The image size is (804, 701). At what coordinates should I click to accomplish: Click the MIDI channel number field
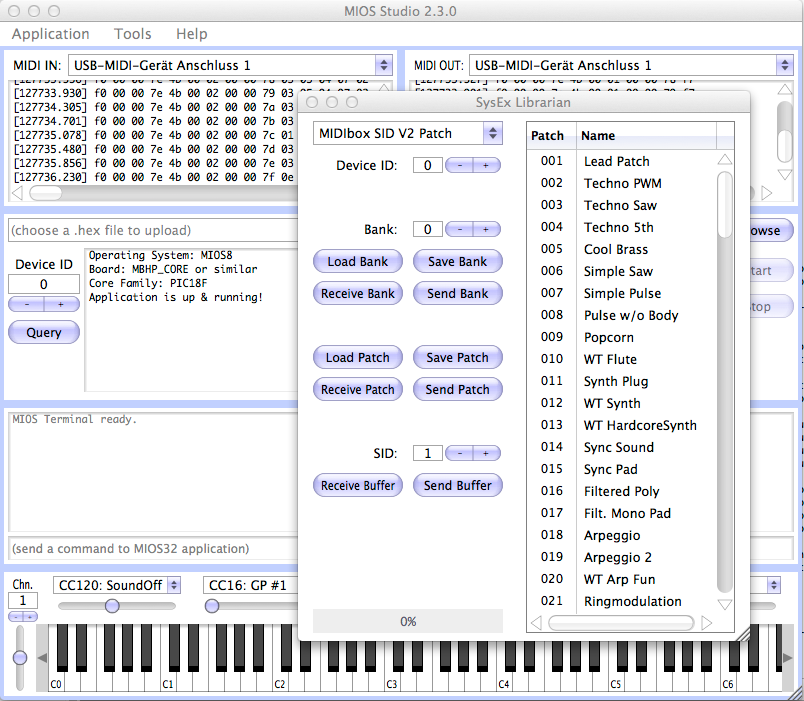point(23,600)
